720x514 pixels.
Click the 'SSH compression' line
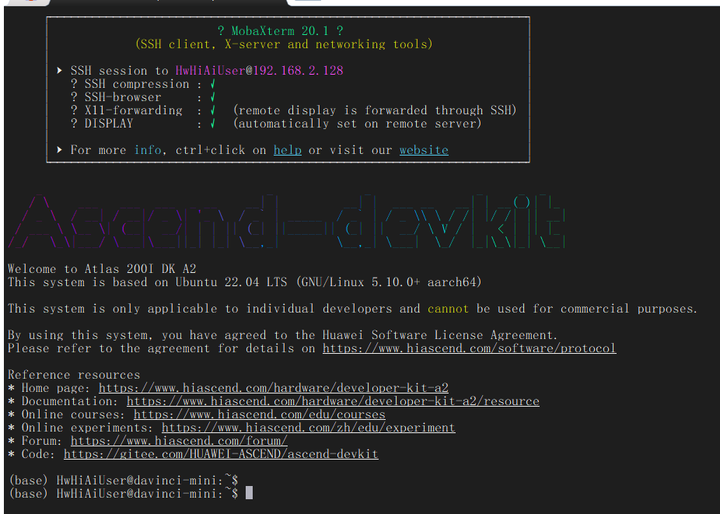(143, 84)
